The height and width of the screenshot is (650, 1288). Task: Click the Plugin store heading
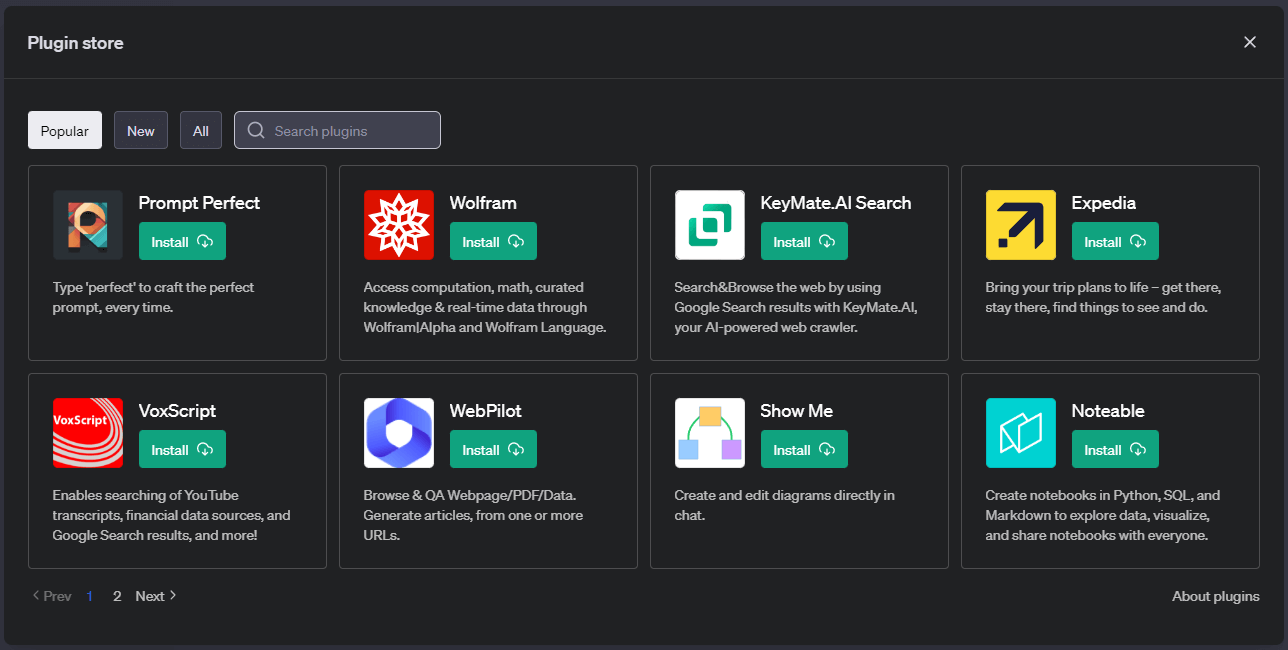(x=76, y=42)
